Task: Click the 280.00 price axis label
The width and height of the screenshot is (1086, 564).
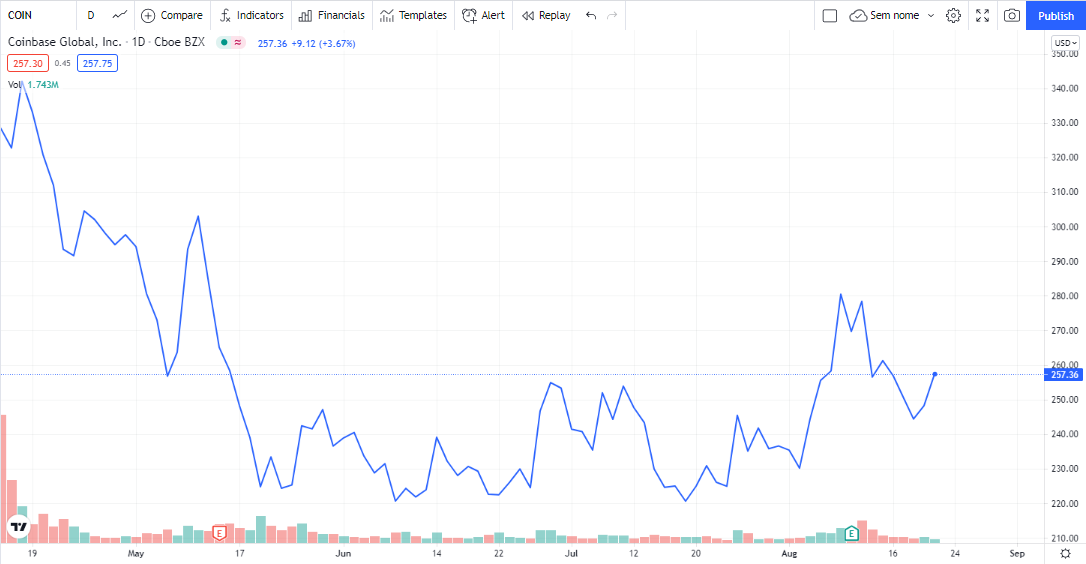Action: [x=1065, y=296]
